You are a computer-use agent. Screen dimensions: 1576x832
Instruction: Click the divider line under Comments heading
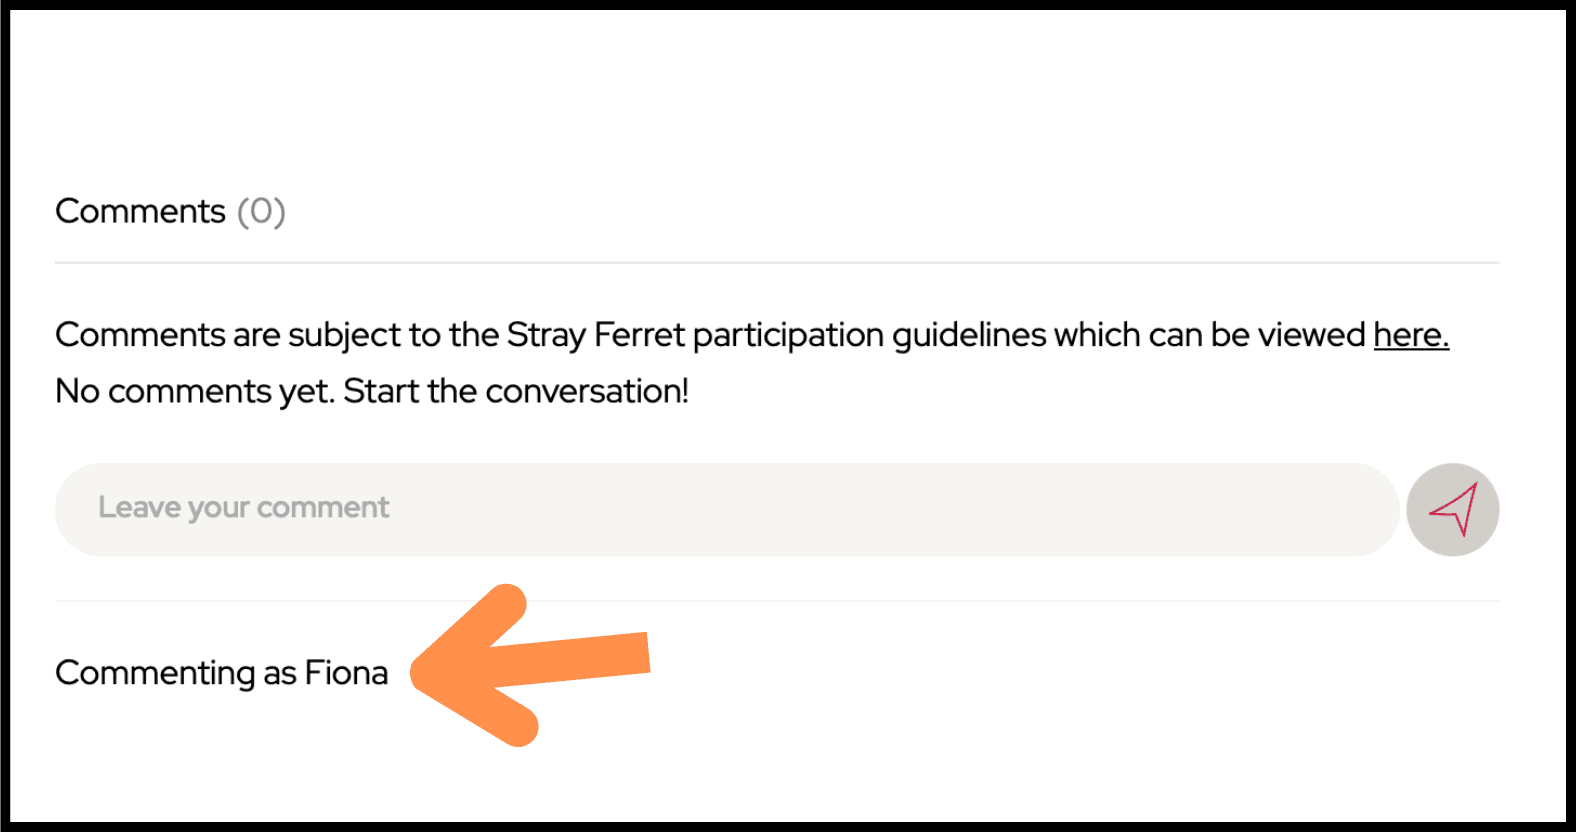coord(777,263)
